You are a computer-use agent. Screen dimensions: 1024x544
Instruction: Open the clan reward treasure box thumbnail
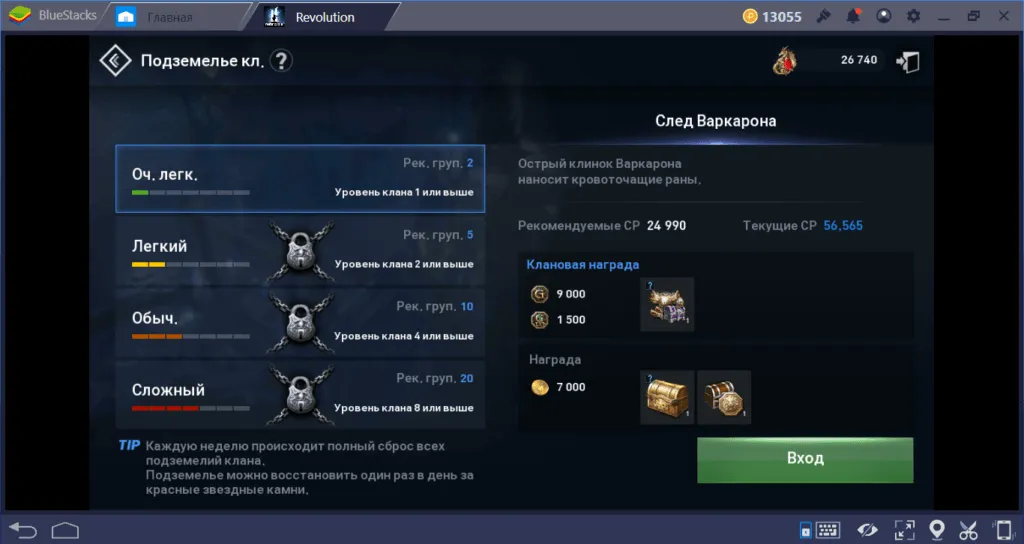coord(667,304)
